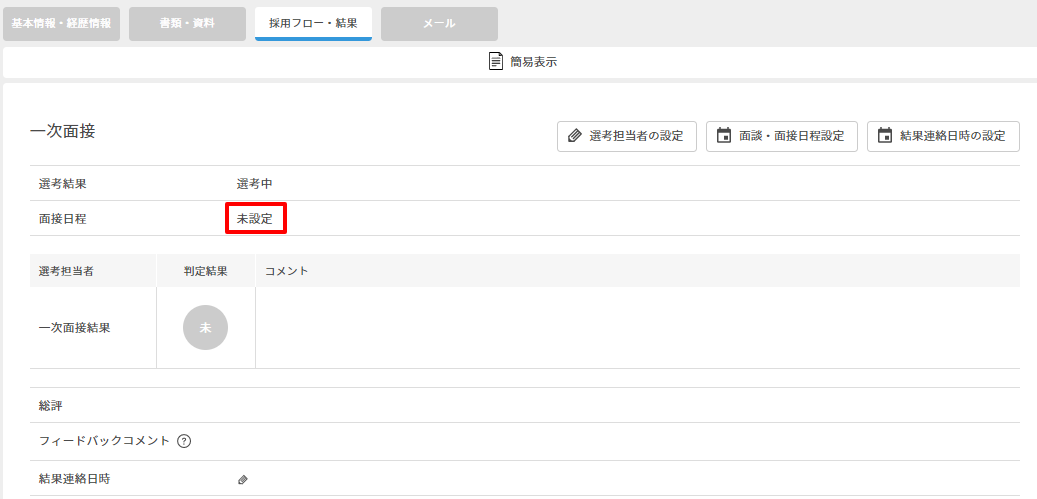The image size is (1037, 499).
Task: Click the paperclip icon on 選考担当者の設定
Action: coord(574,136)
